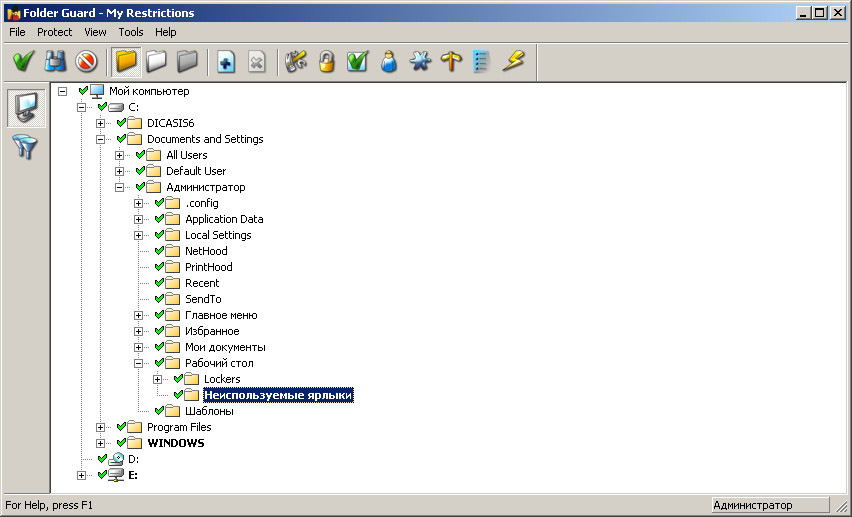Click the checkbox with green tick toolbar icon
Image resolution: width=852 pixels, height=517 pixels.
(358, 61)
